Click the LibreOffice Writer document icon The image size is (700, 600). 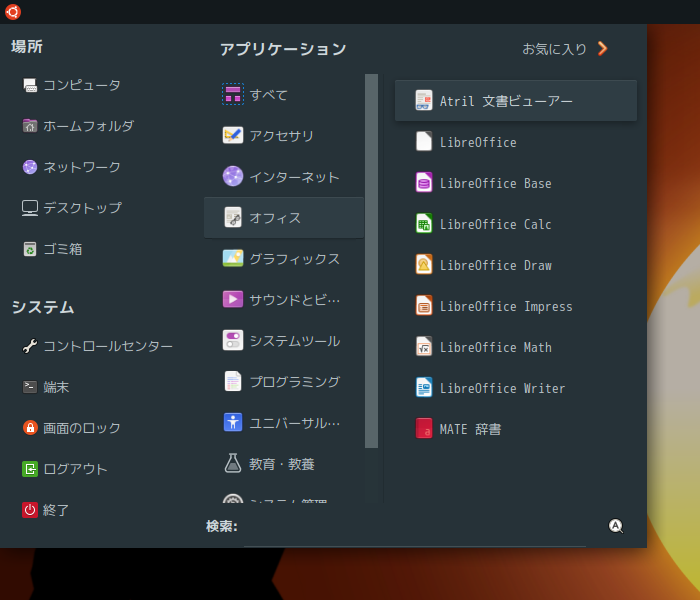(424, 388)
